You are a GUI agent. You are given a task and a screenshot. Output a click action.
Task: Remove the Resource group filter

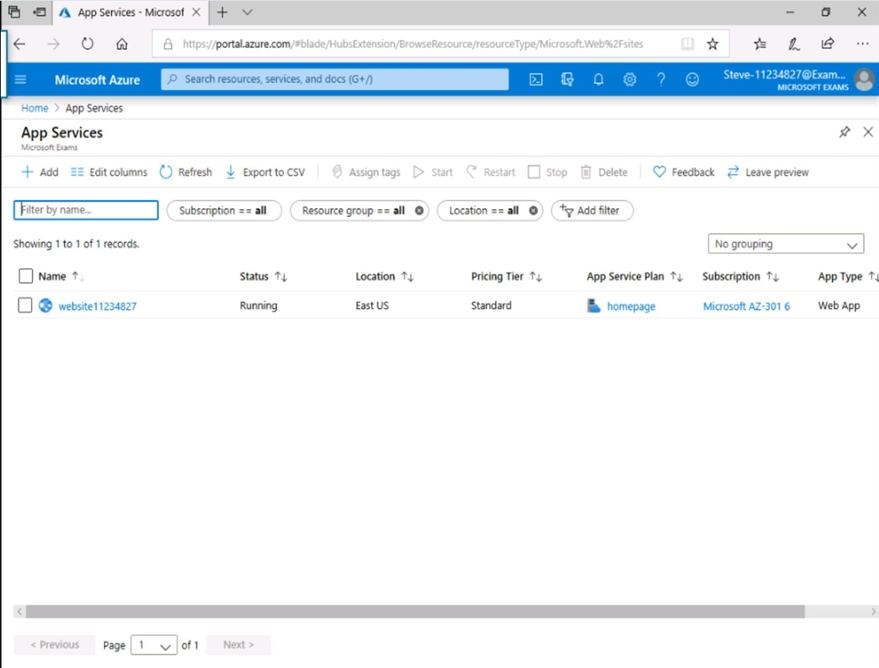point(419,211)
